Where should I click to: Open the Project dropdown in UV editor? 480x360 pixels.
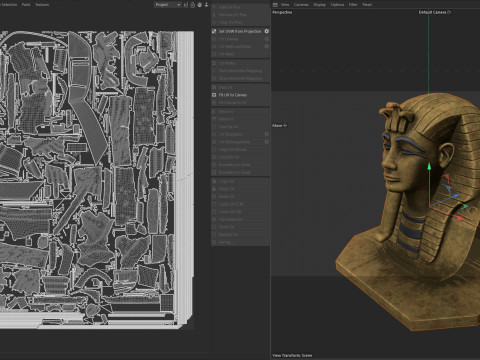[x=168, y=5]
